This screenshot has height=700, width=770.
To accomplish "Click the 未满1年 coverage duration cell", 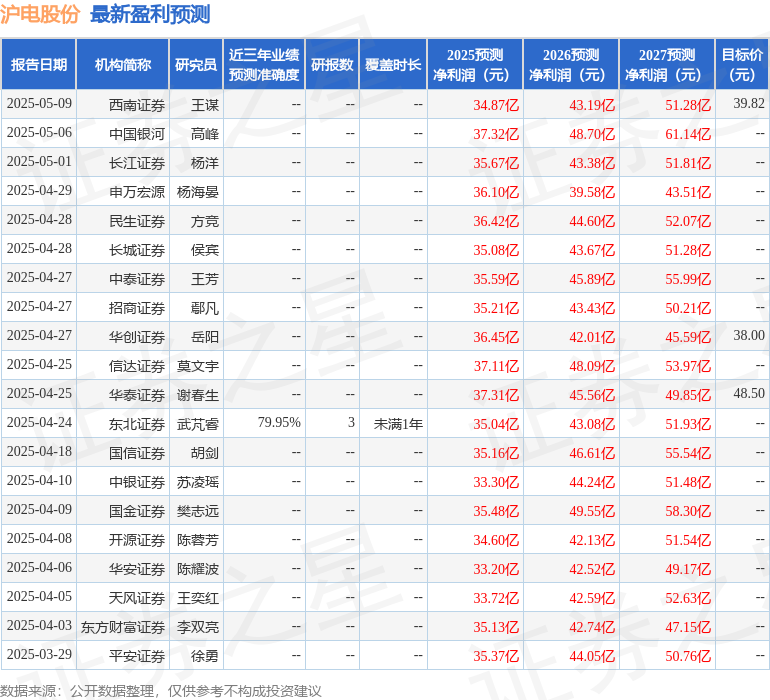I will click(398, 423).
